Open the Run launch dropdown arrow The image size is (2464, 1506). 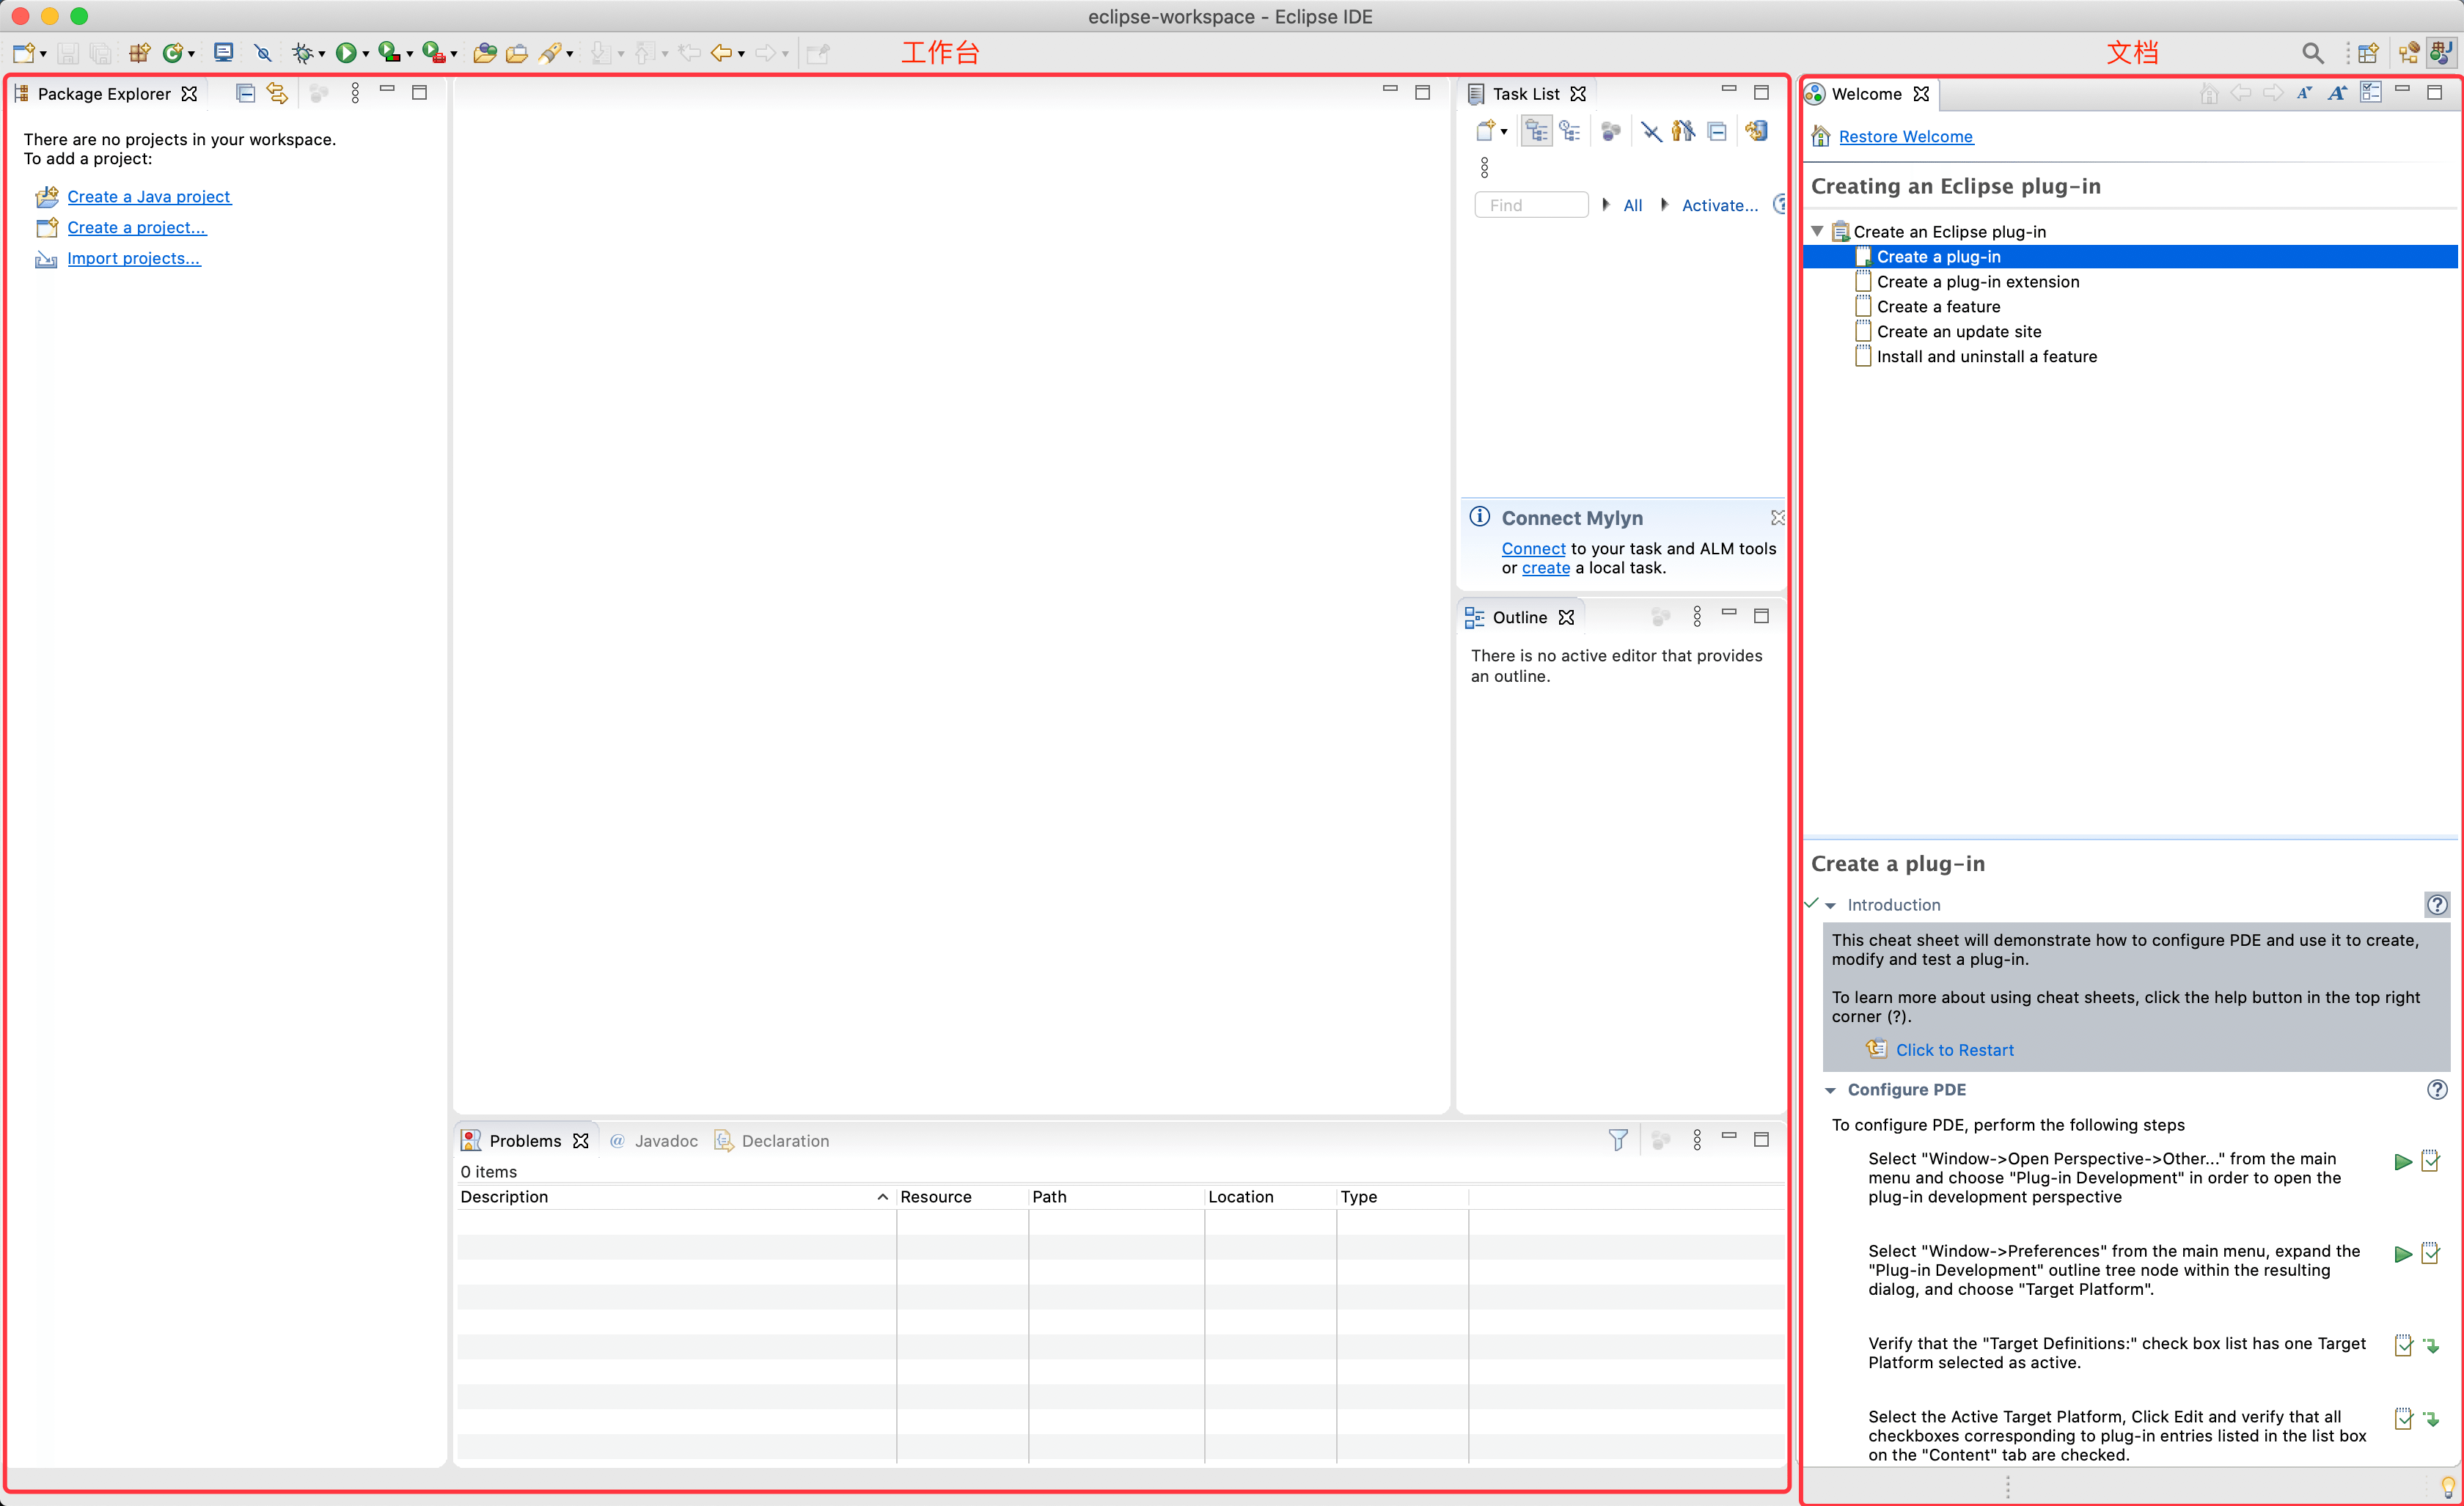pos(366,54)
